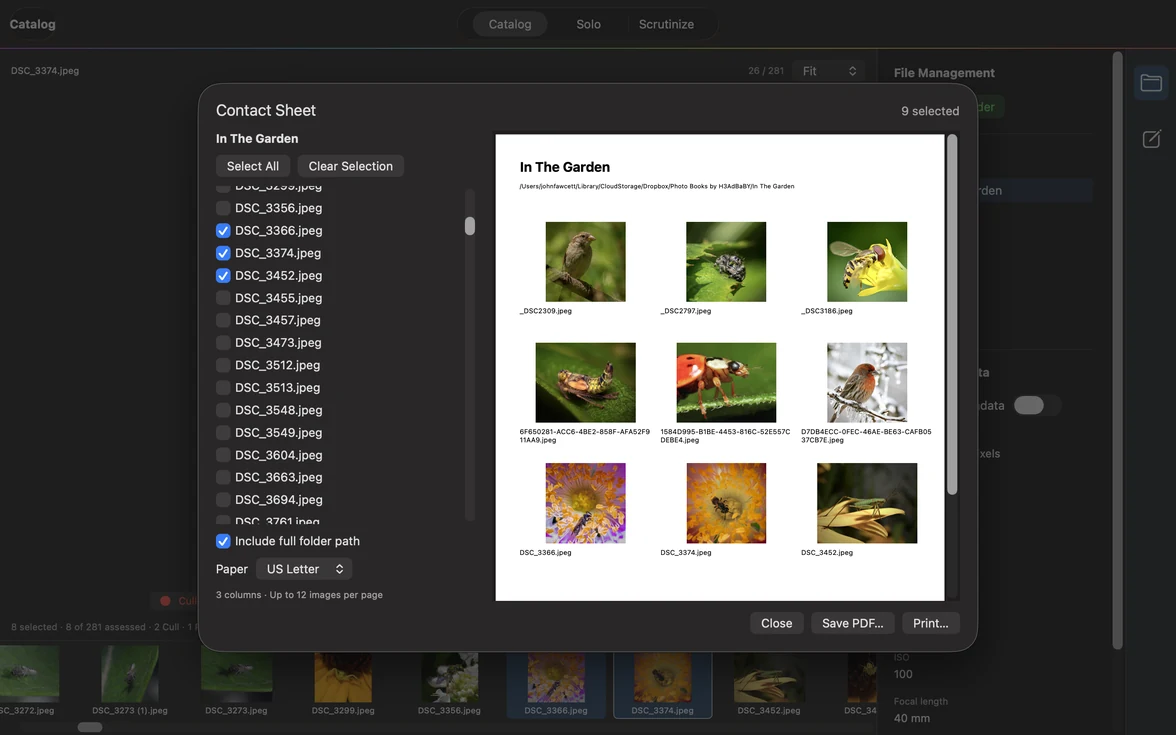Check the DSC_3455.jpeg checkbox
This screenshot has width=1176, height=735.
click(223, 298)
